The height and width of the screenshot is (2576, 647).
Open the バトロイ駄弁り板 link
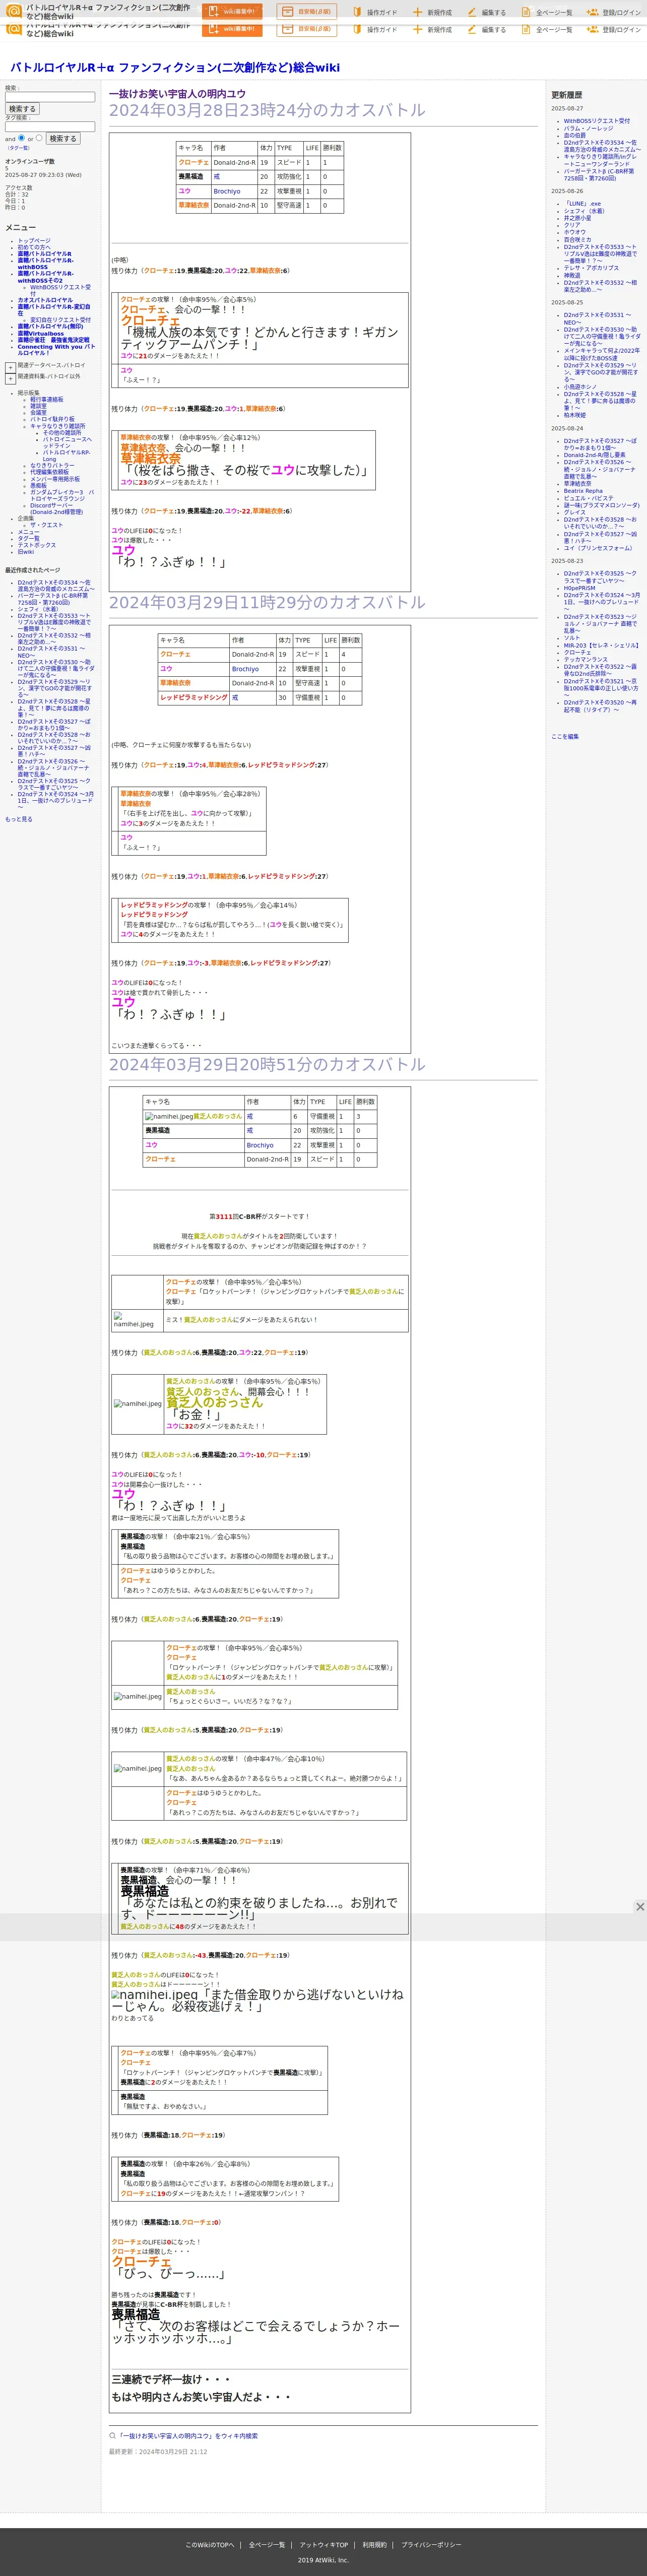[52, 419]
